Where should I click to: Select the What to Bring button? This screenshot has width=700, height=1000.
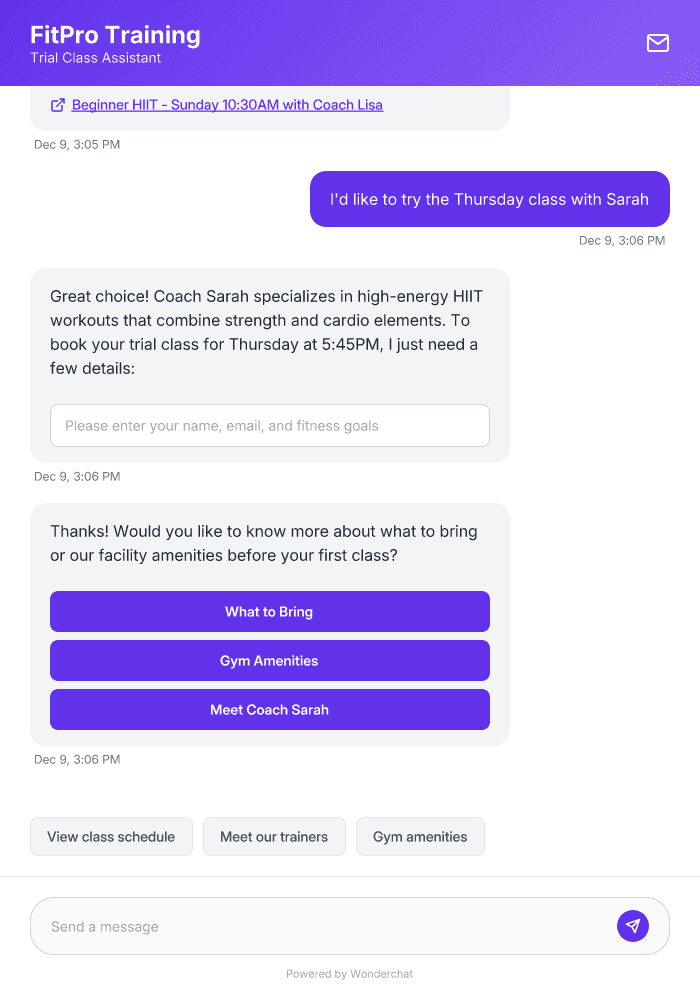269,611
